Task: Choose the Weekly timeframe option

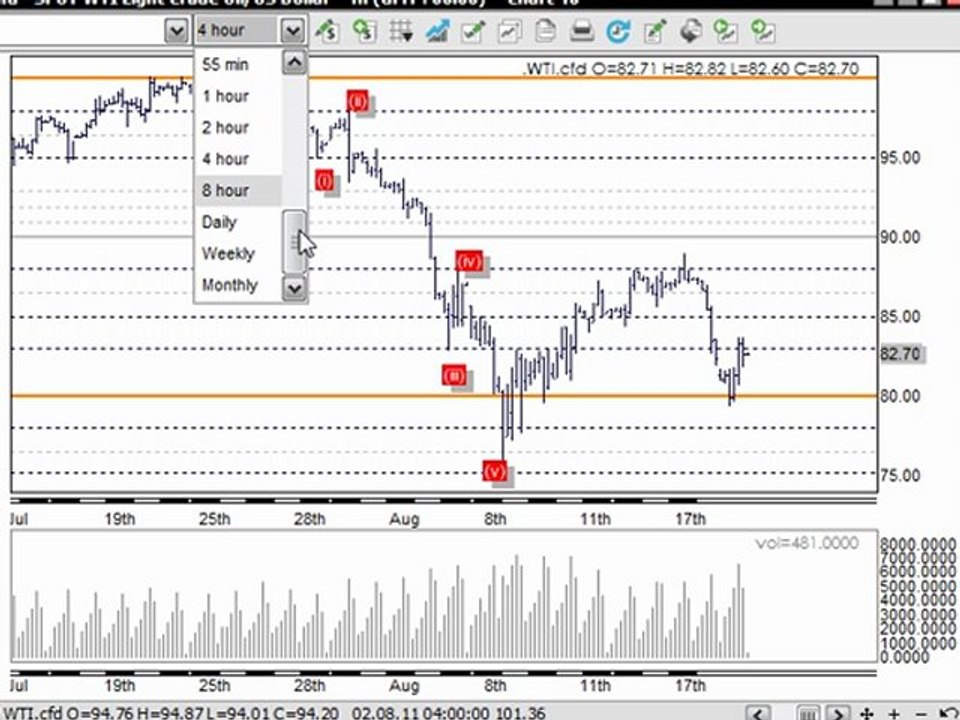Action: coord(238,253)
